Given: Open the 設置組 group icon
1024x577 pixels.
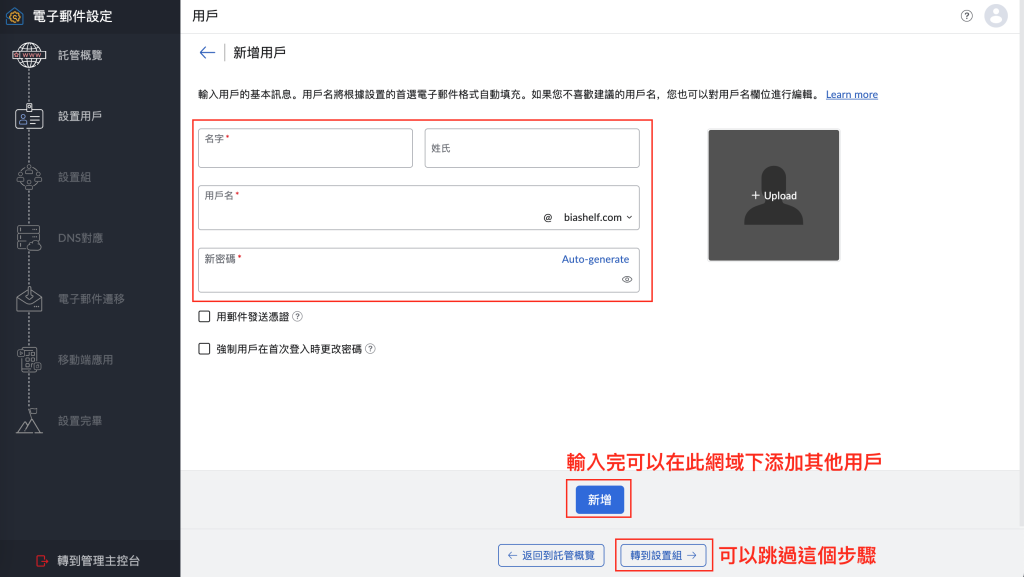Looking at the screenshot, I should tap(29, 177).
